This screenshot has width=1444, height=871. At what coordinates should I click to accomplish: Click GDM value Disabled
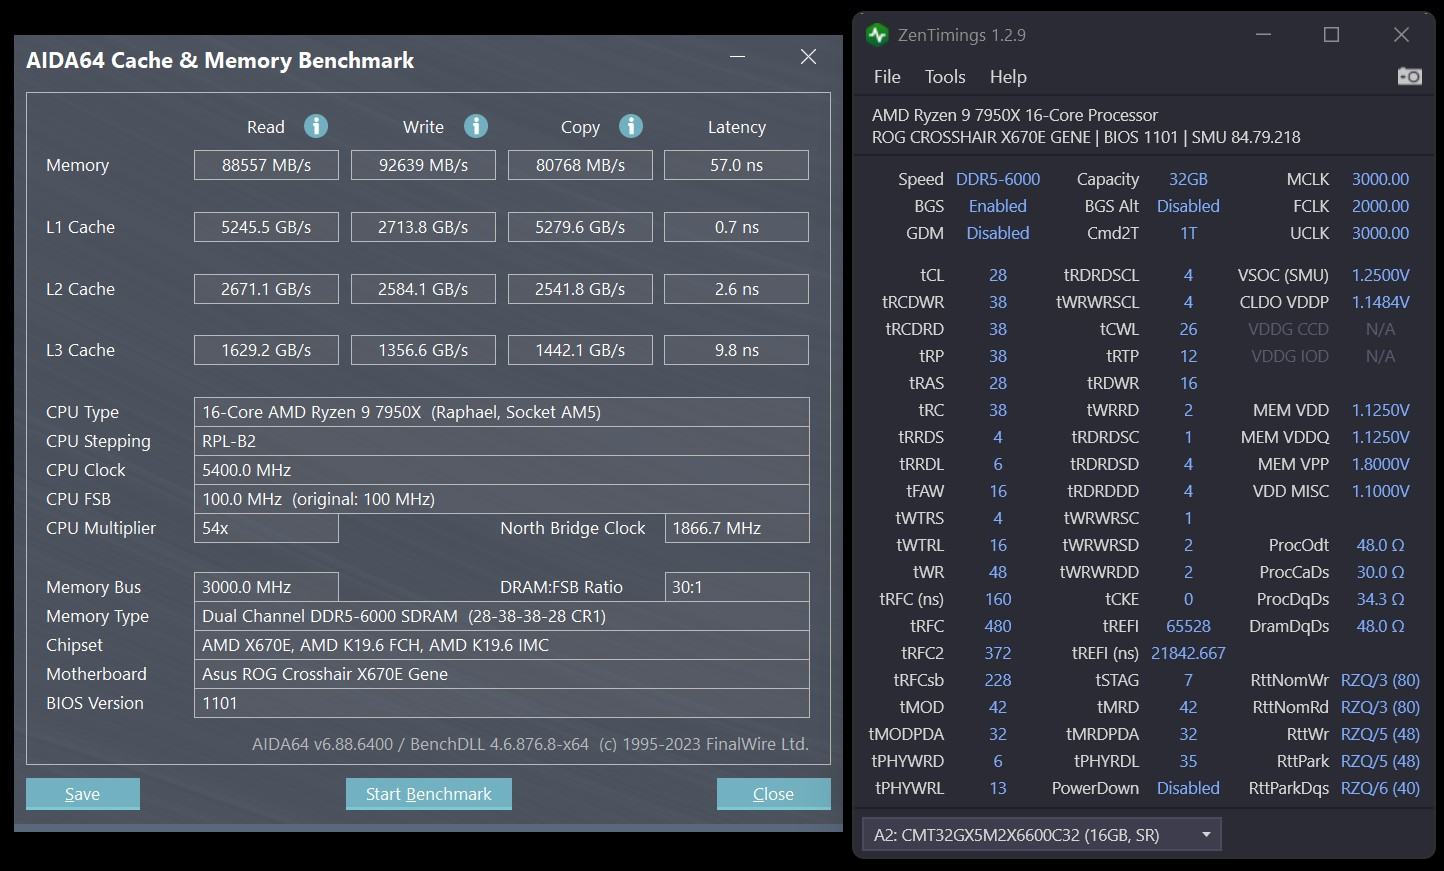tap(998, 233)
